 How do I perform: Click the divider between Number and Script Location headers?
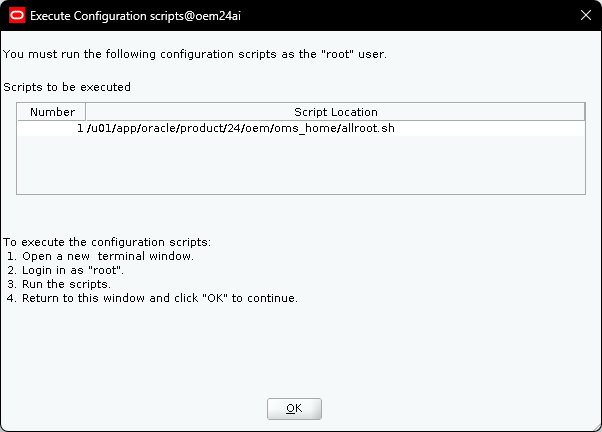86,112
